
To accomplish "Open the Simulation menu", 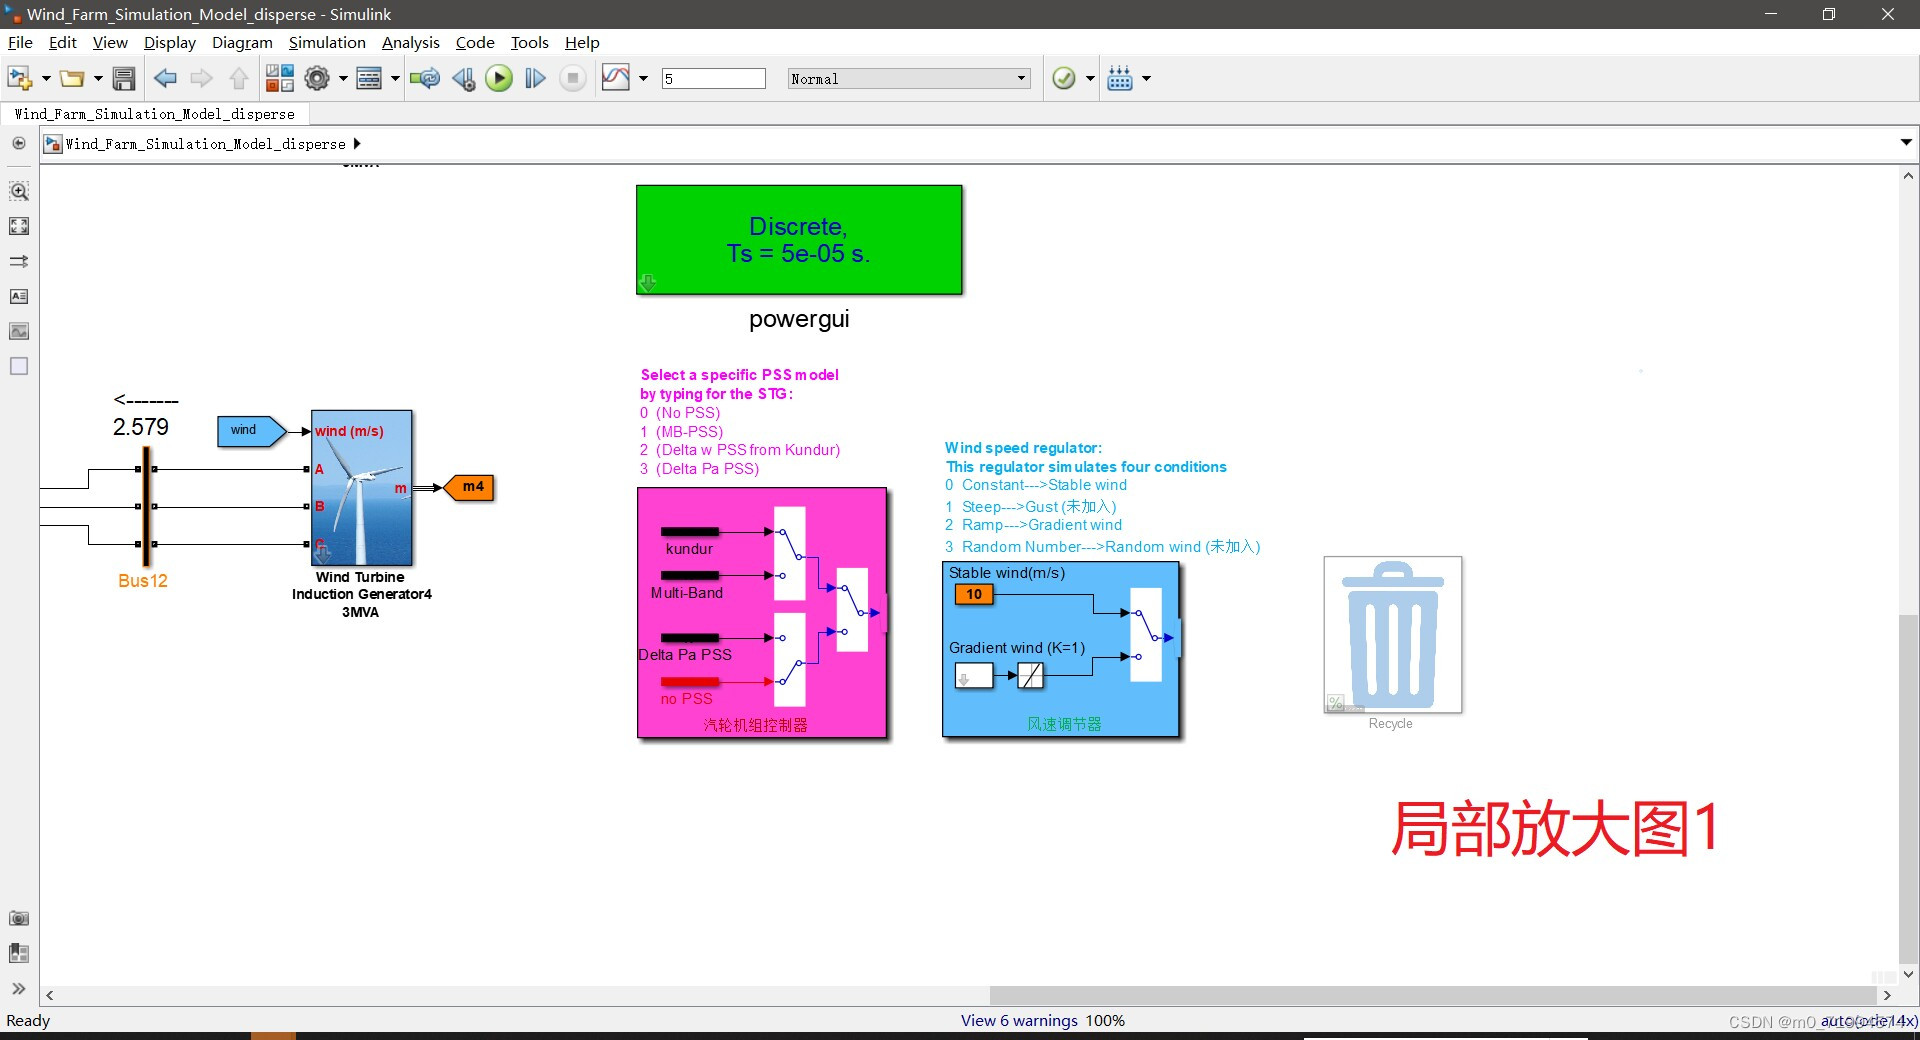I will coord(327,42).
